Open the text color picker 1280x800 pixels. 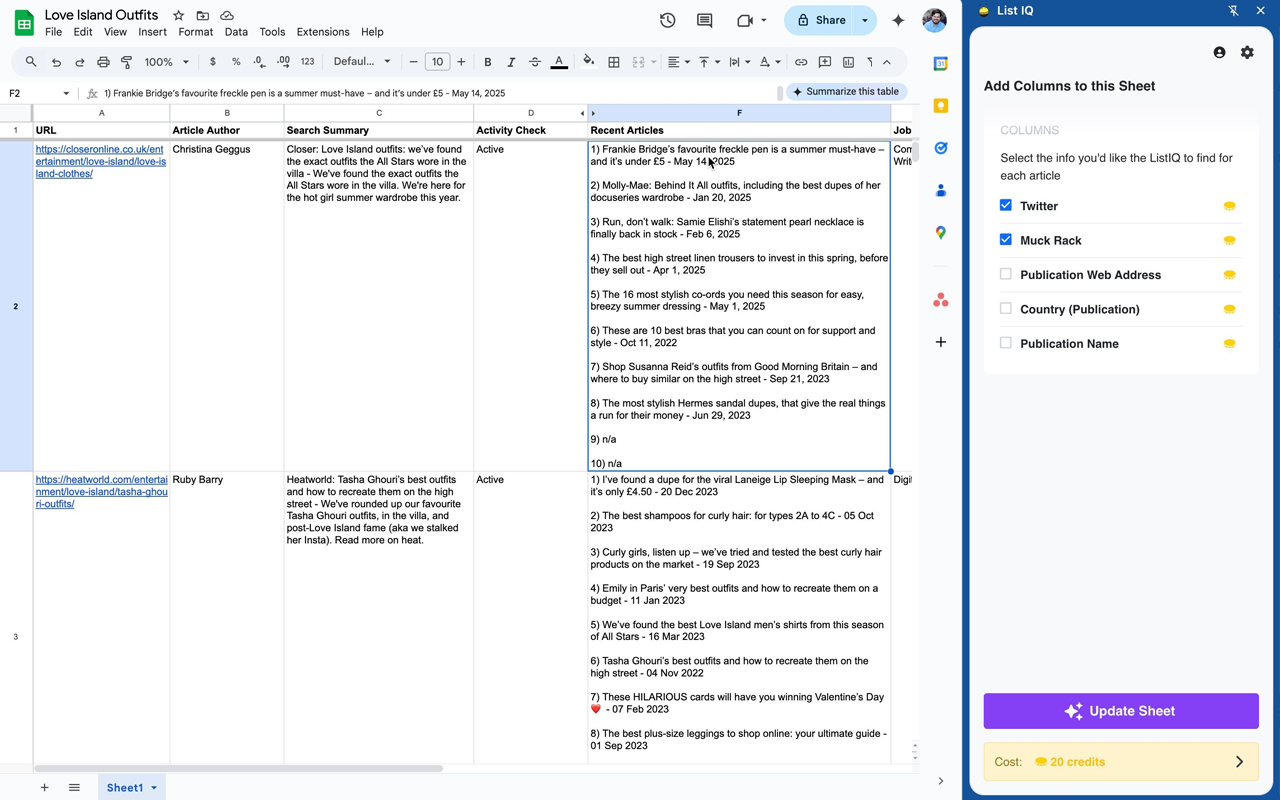click(x=559, y=62)
